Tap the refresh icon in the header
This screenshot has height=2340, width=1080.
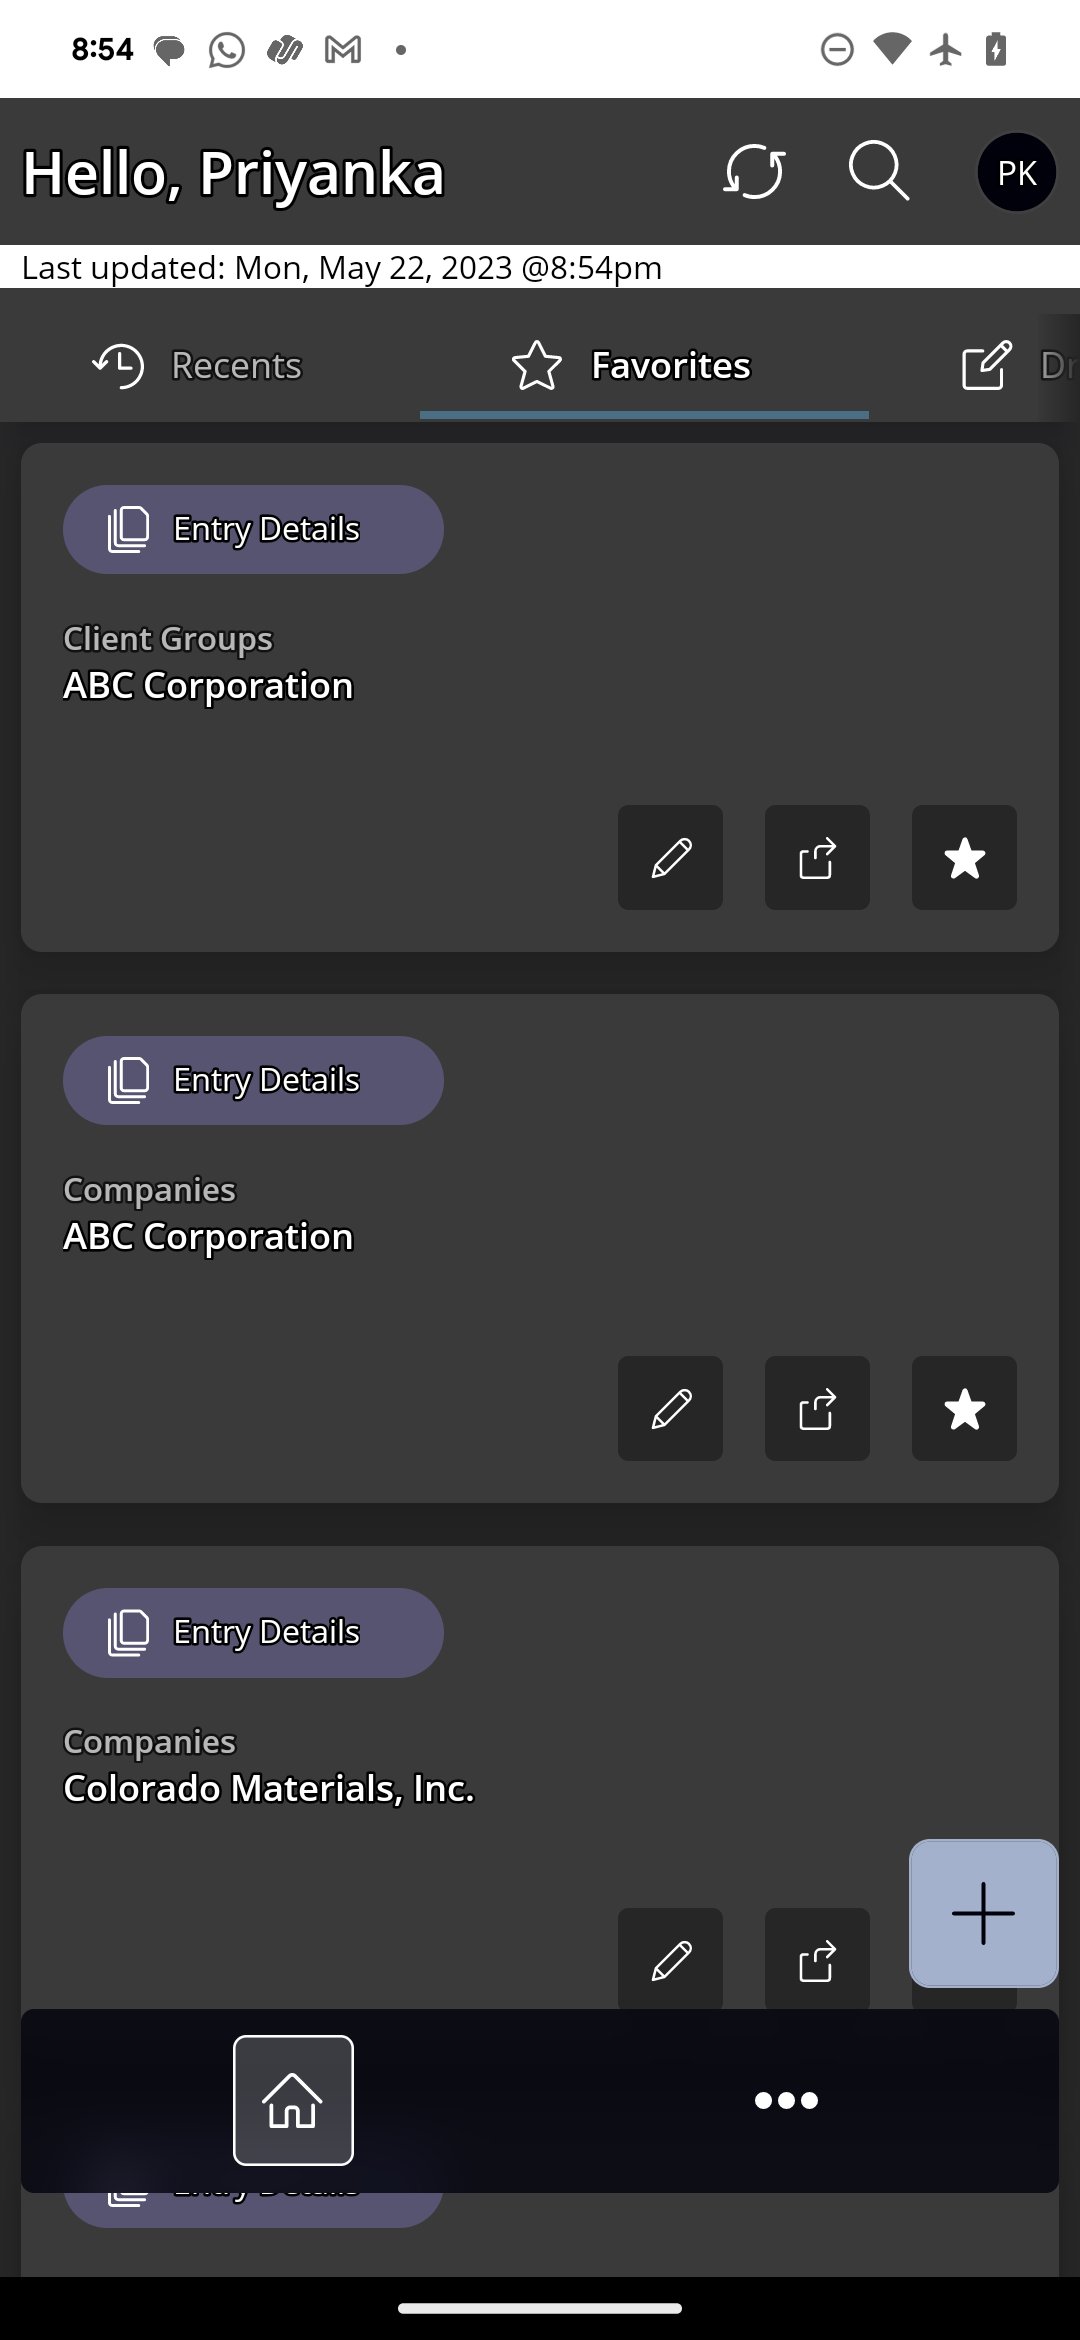[756, 172]
